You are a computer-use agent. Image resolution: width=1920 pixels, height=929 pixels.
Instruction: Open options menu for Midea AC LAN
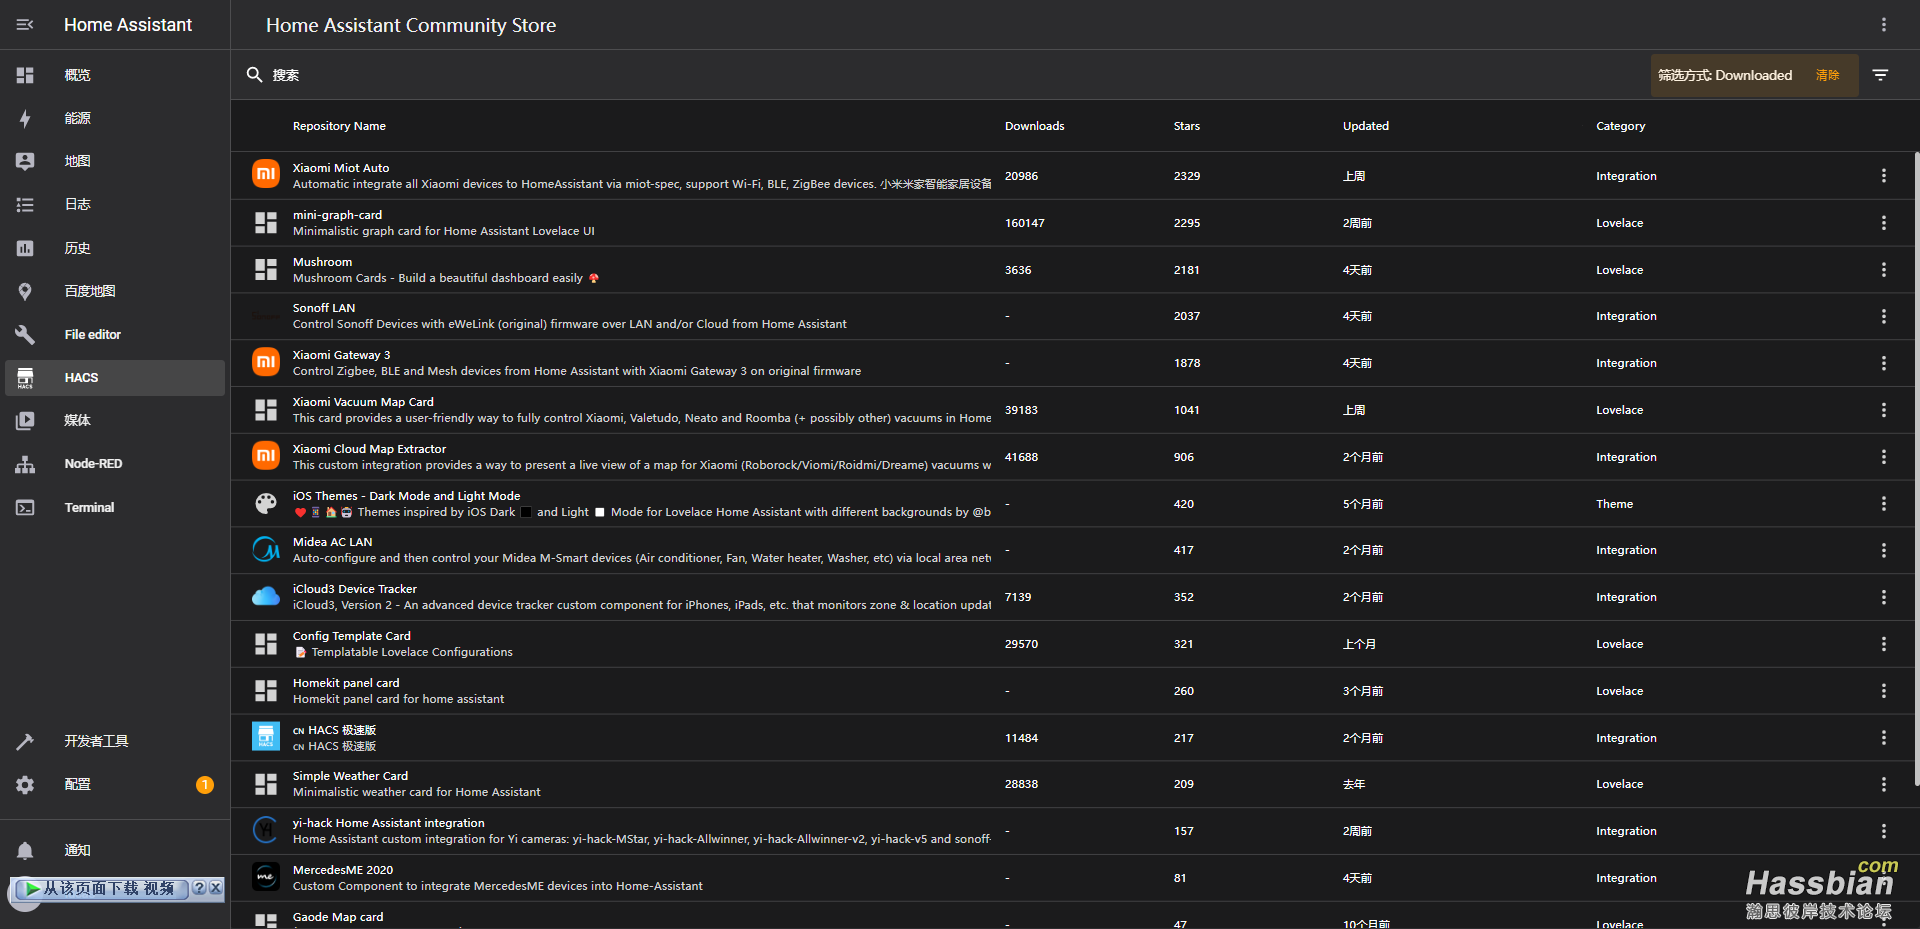[1883, 550]
